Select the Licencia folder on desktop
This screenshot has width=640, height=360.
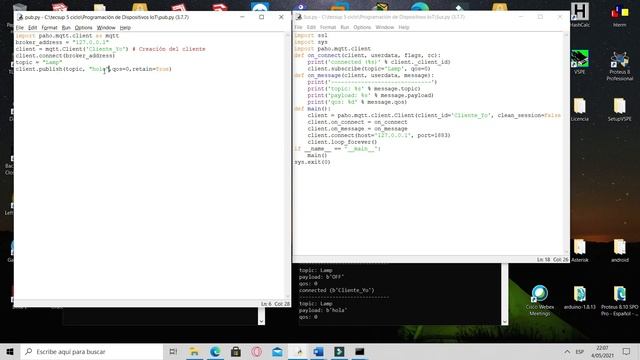[580, 109]
